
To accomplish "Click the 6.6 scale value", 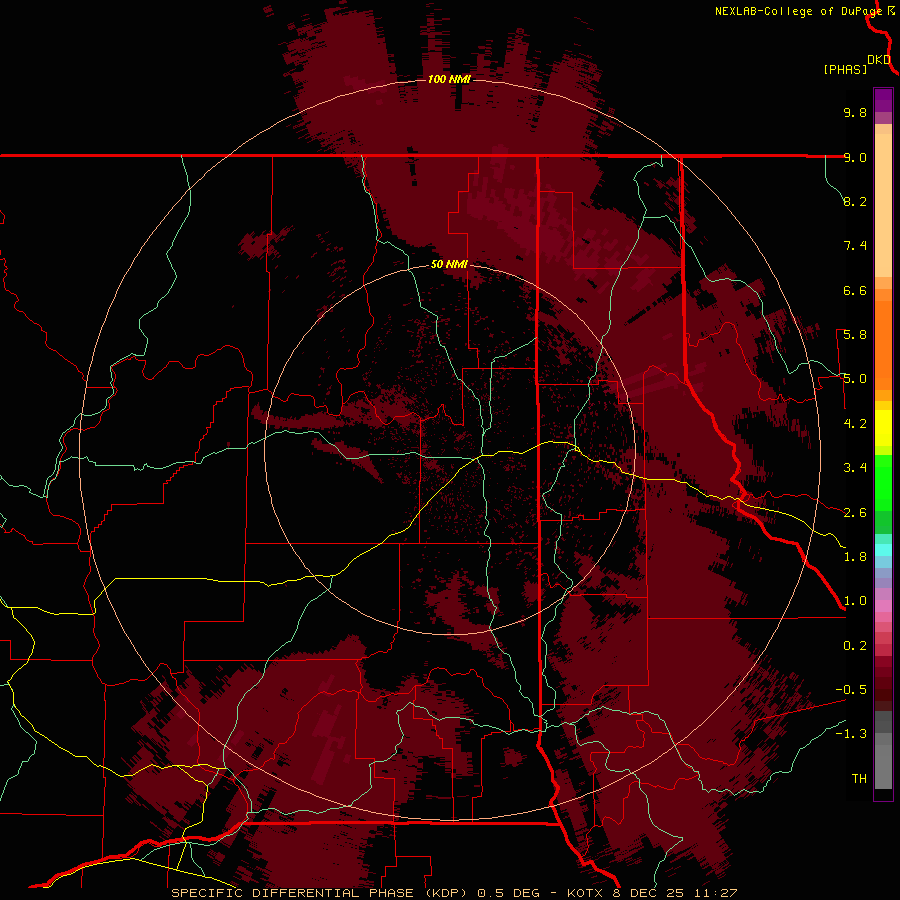I will (855, 290).
